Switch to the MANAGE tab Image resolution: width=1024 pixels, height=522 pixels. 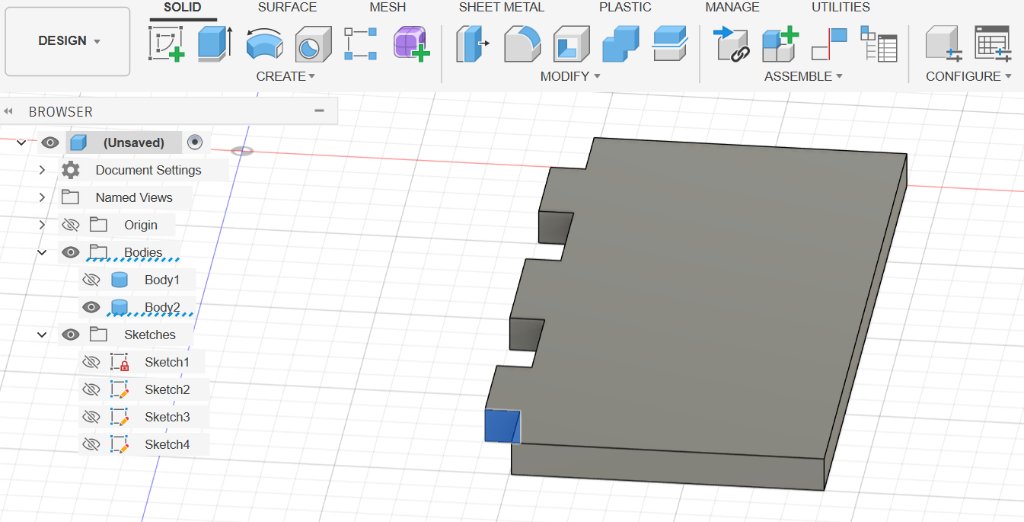pos(732,7)
